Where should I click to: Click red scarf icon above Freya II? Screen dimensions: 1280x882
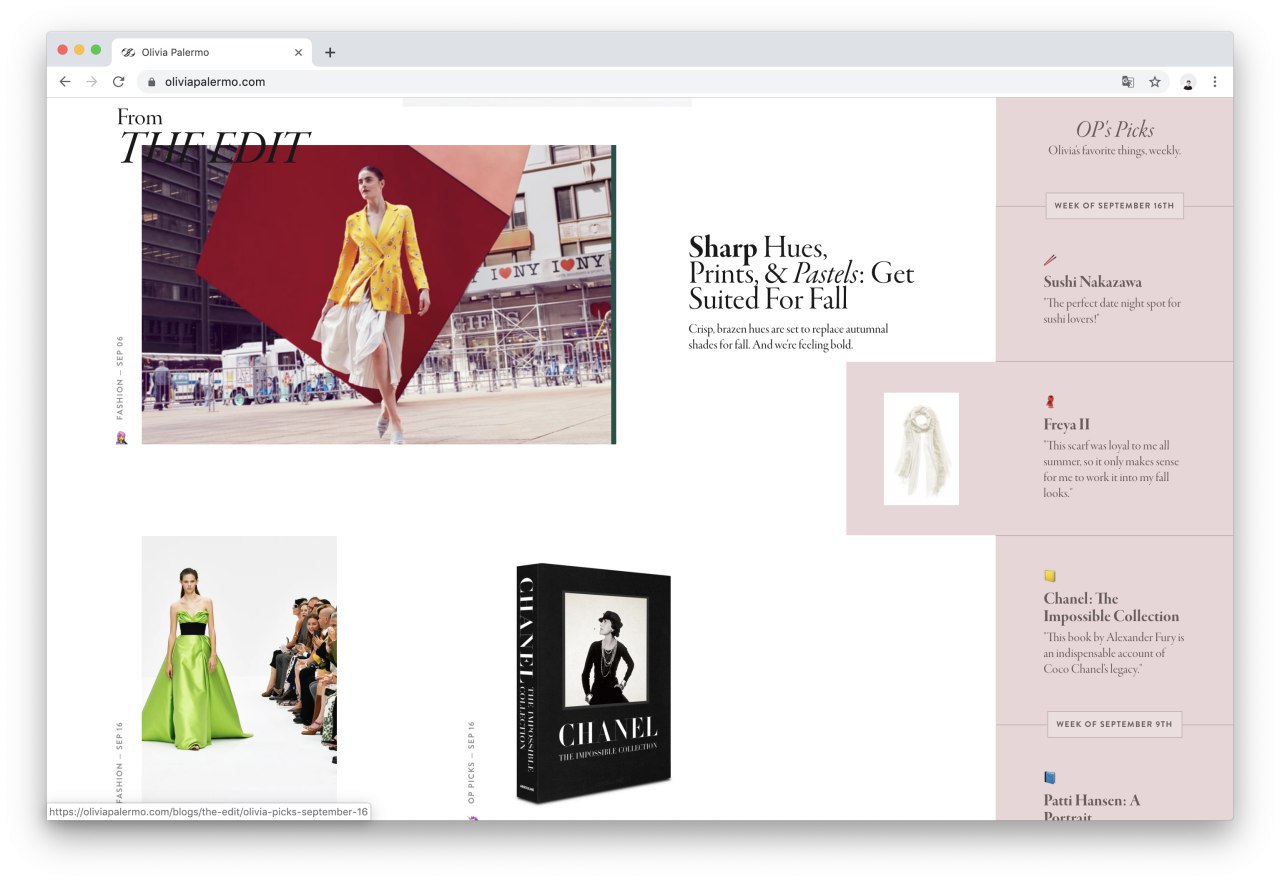pos(1050,401)
